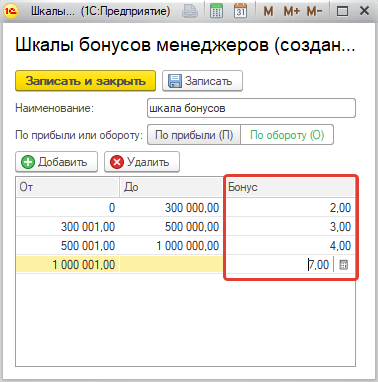Image resolution: width=378 pixels, height=382 pixels.
Task: Open calculator button in bonus field
Action: click(343, 265)
